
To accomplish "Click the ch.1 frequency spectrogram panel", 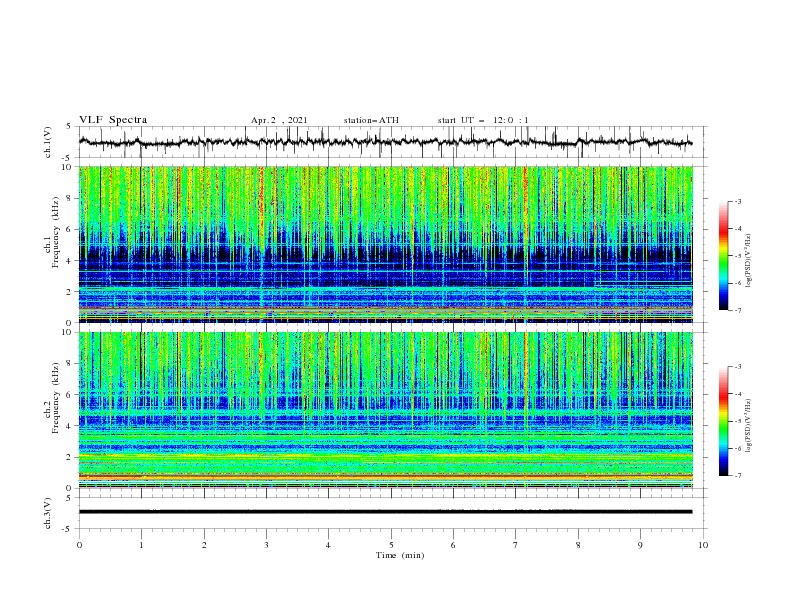I will click(x=385, y=244).
